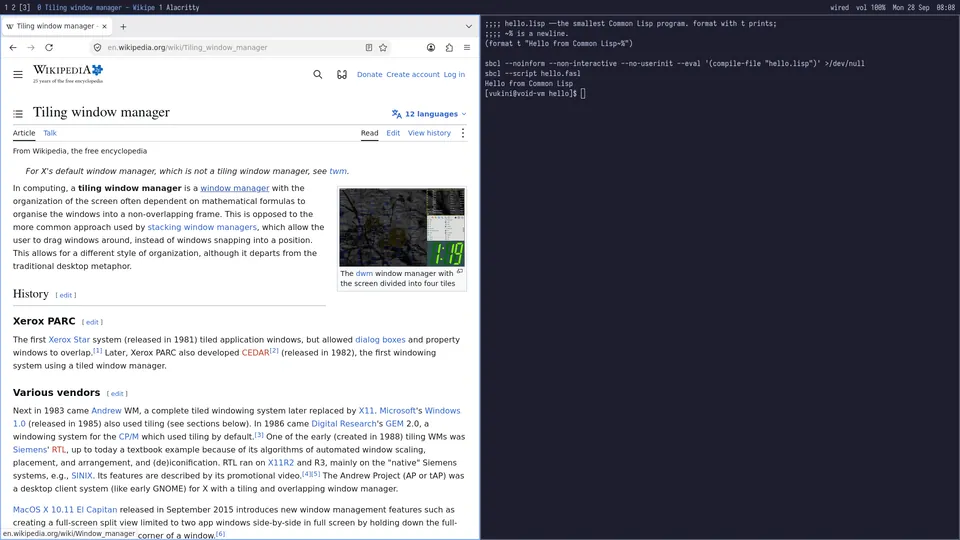Focus Alacritty in the window list

click(x=179, y=7)
